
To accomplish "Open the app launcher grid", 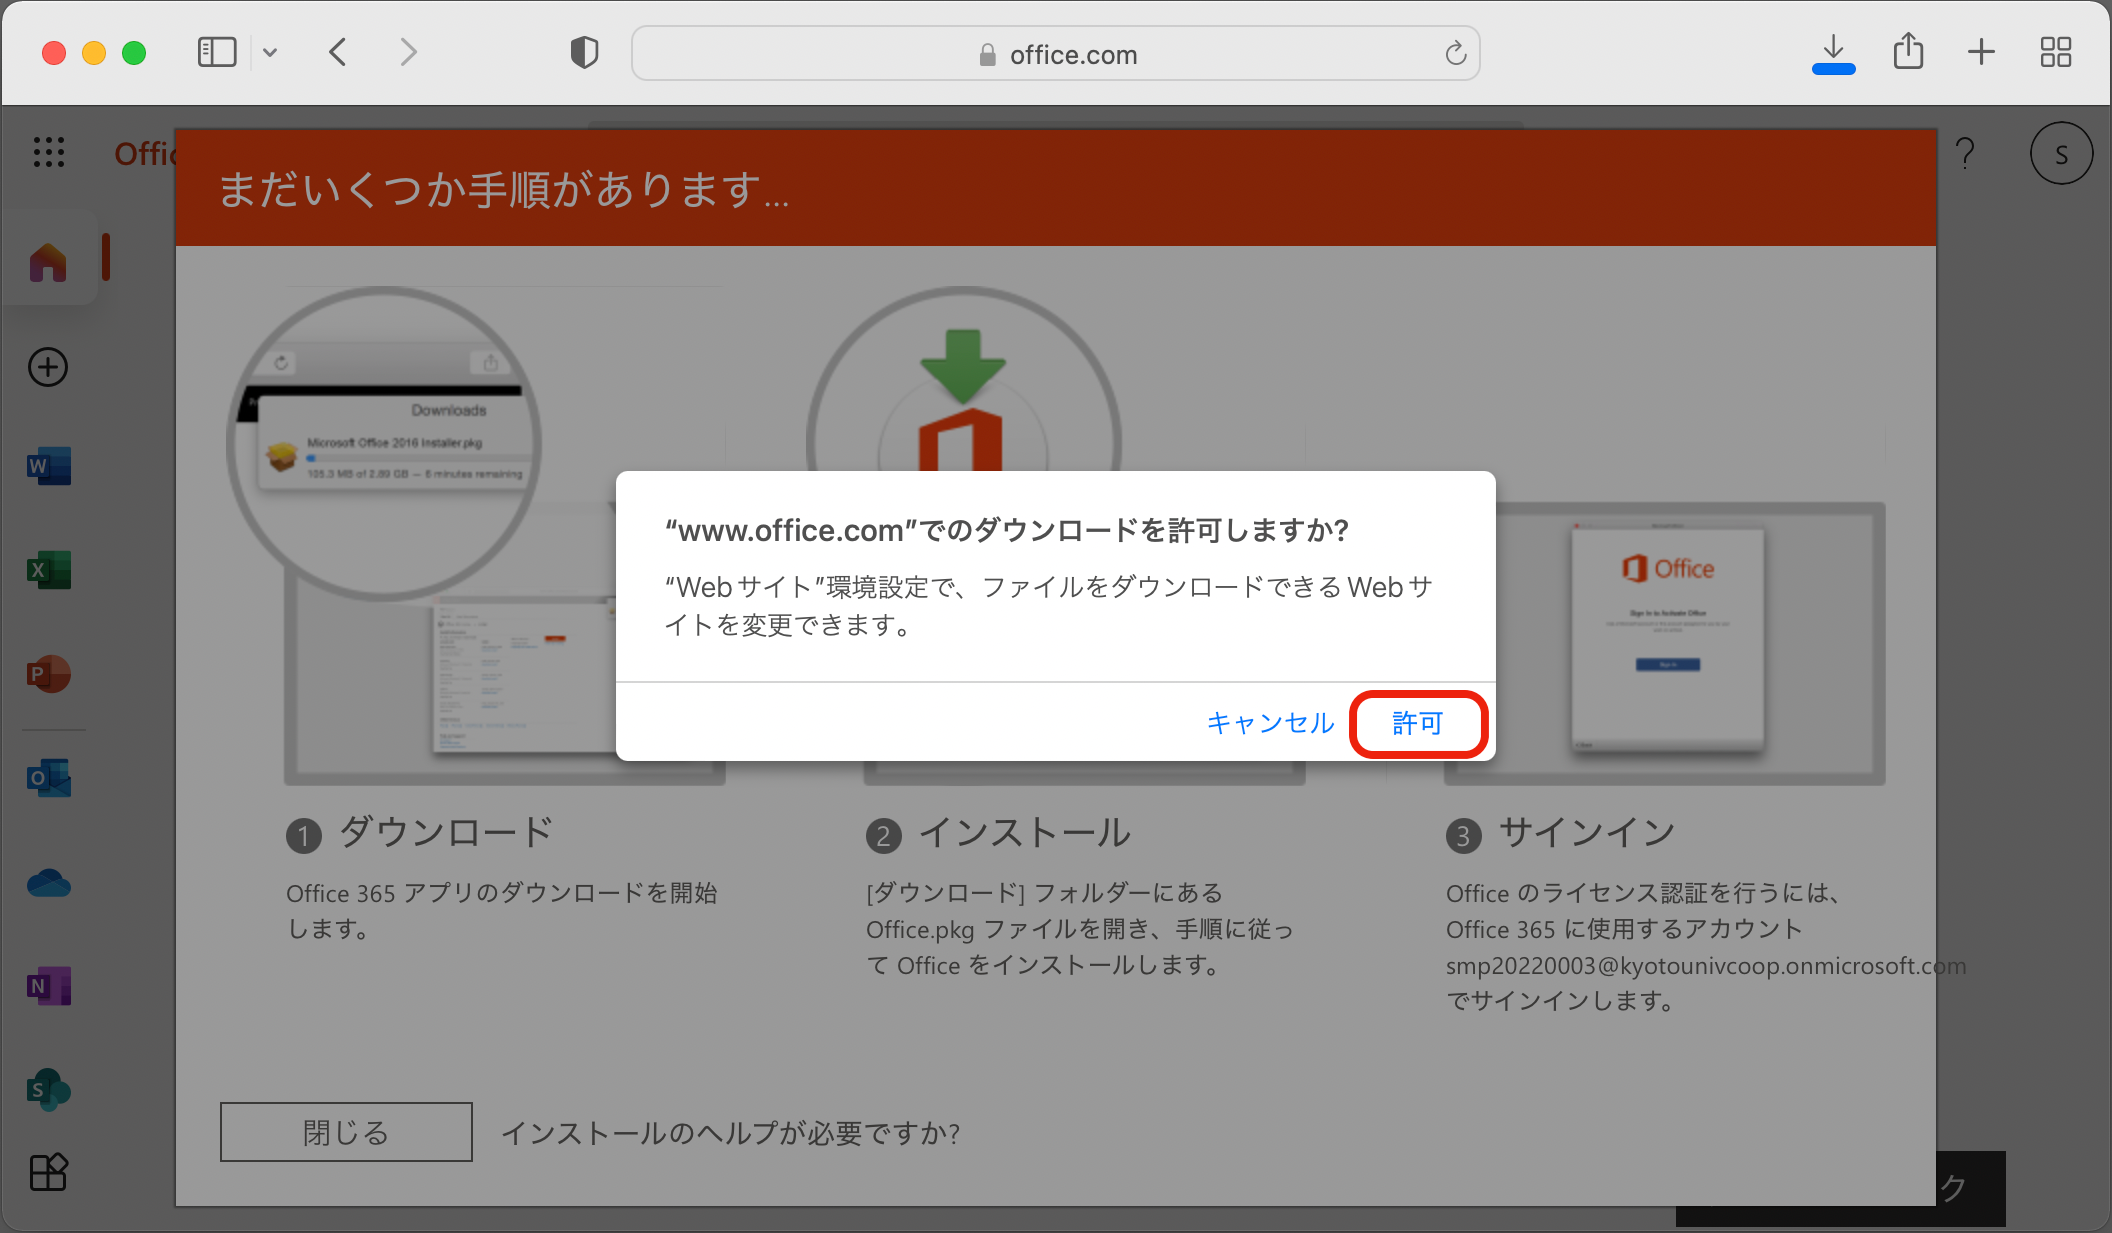I will pyautogui.click(x=48, y=152).
